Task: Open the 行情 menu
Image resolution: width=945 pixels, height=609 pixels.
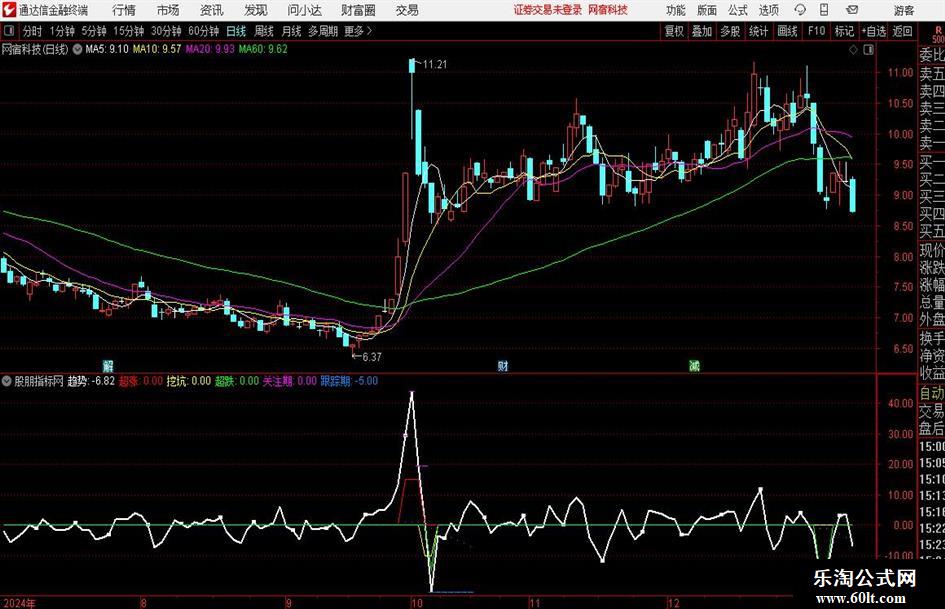Action: click(124, 10)
